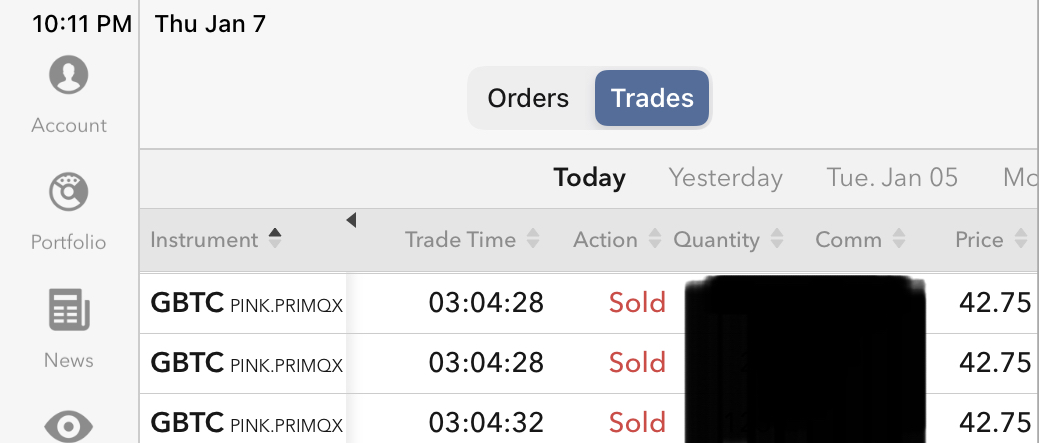This screenshot has height=443, width=1039.
Task: Open the Account sidebar icon
Action: 68,77
